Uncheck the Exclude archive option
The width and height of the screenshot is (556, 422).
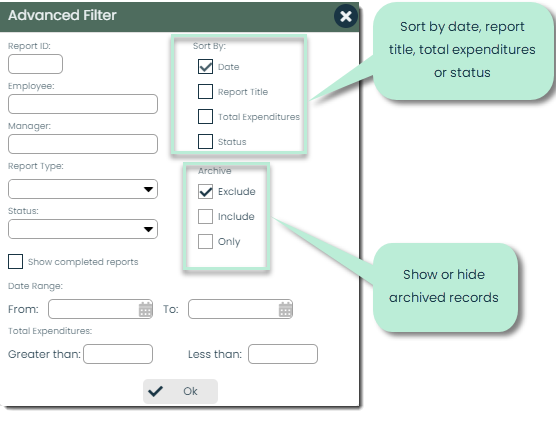pyautogui.click(x=205, y=191)
